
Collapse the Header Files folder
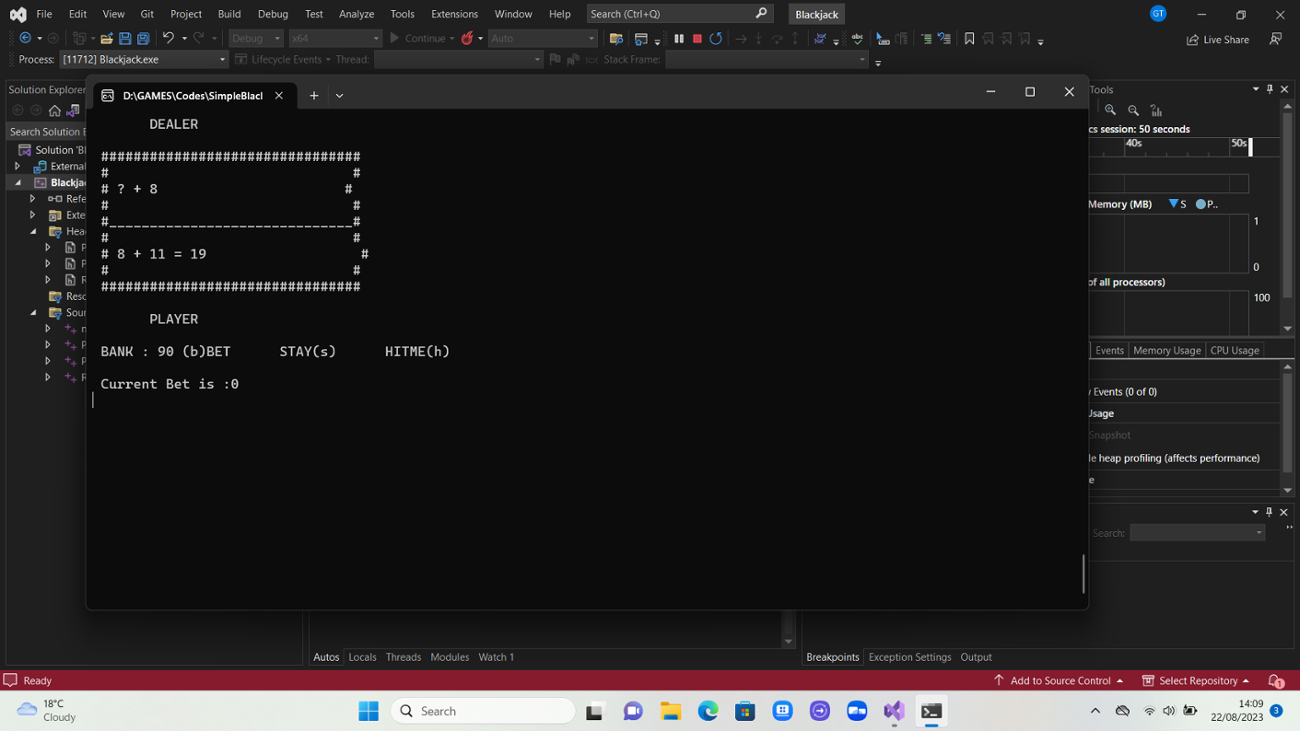33,231
